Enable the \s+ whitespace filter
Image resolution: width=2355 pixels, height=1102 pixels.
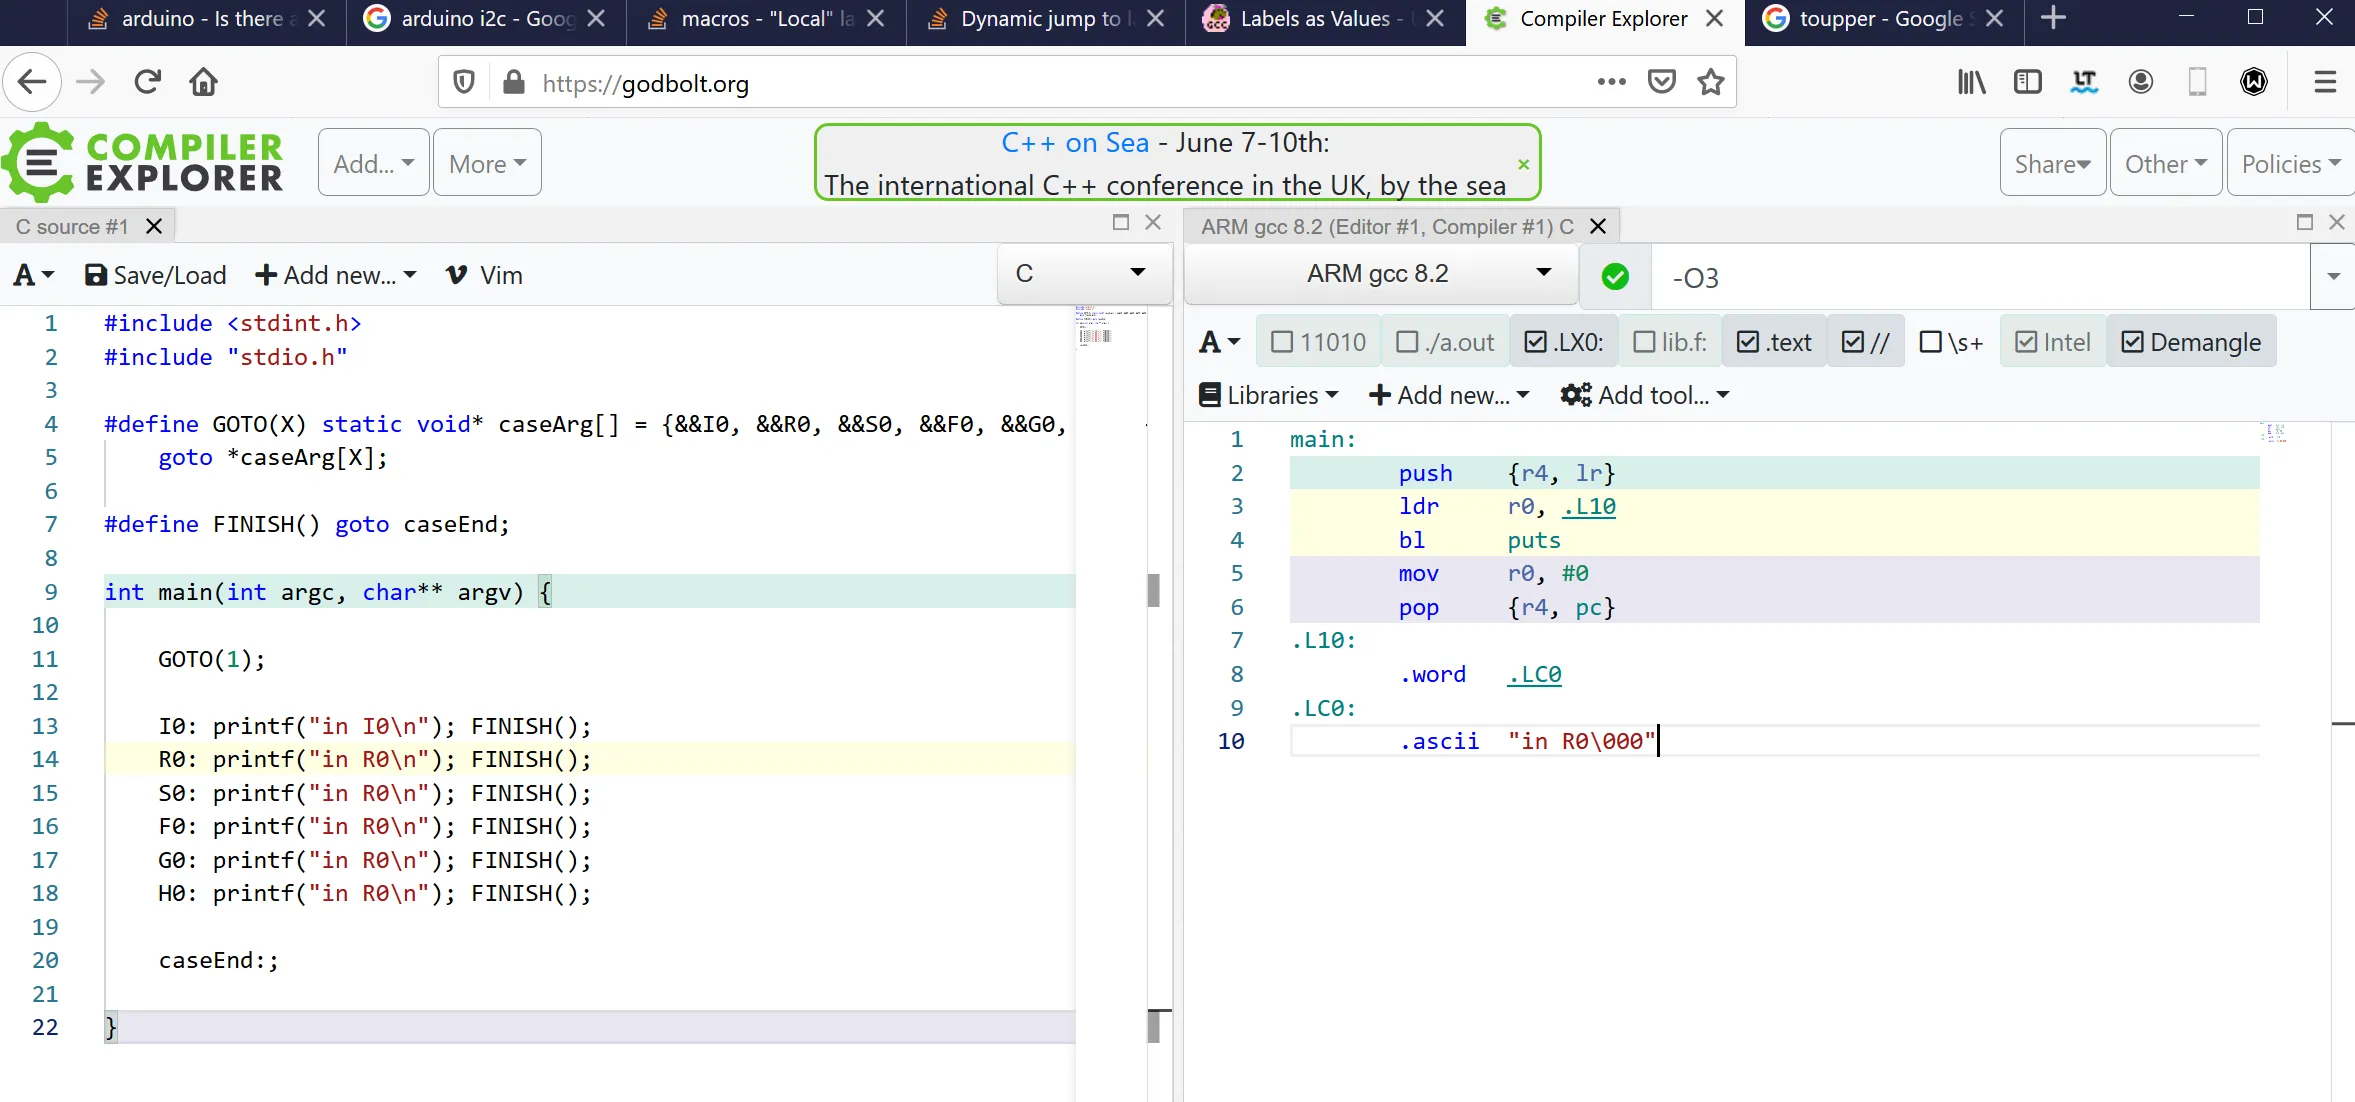pyautogui.click(x=1951, y=342)
